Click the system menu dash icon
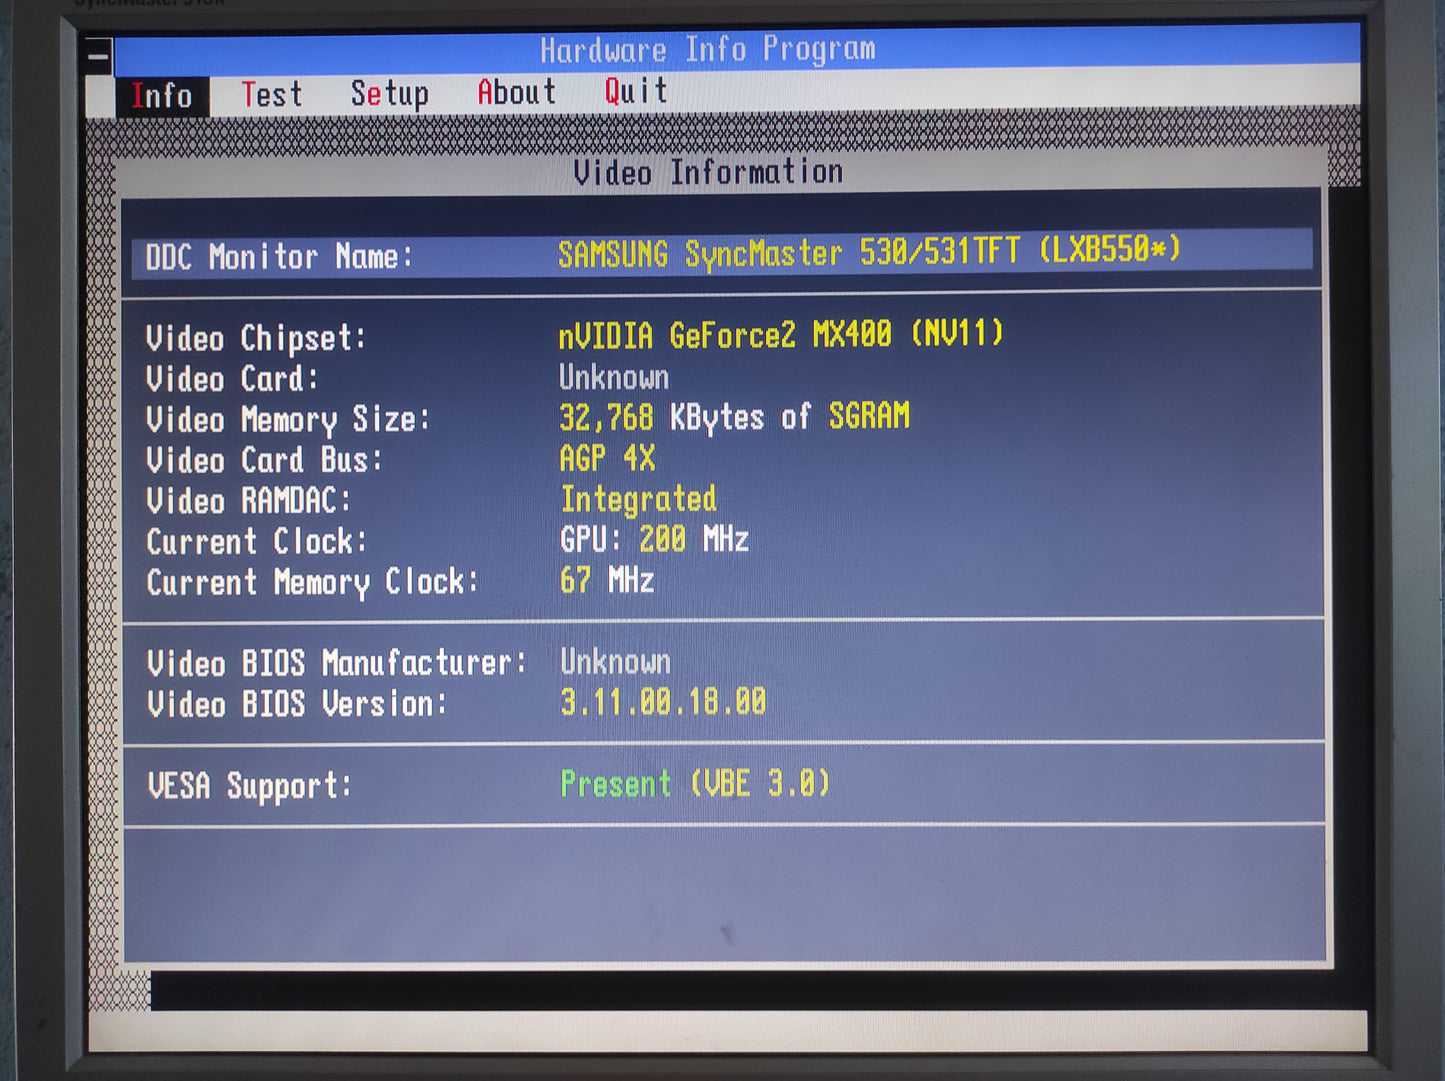Viewport: 1445px width, 1081px height. pyautogui.click(x=98, y=57)
